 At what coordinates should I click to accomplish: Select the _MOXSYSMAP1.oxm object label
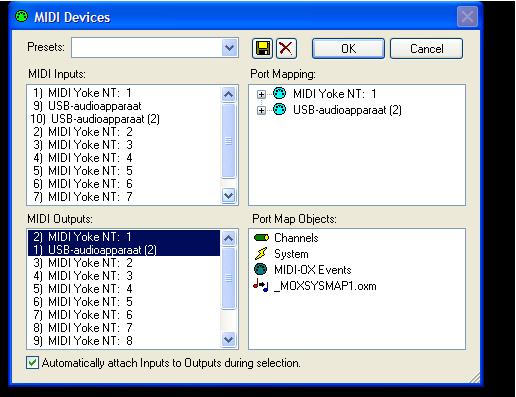tap(325, 286)
